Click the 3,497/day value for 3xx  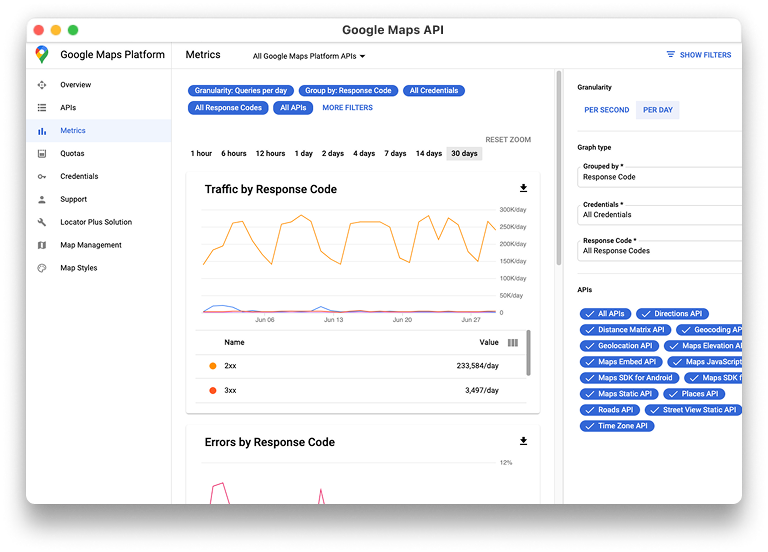482,390
